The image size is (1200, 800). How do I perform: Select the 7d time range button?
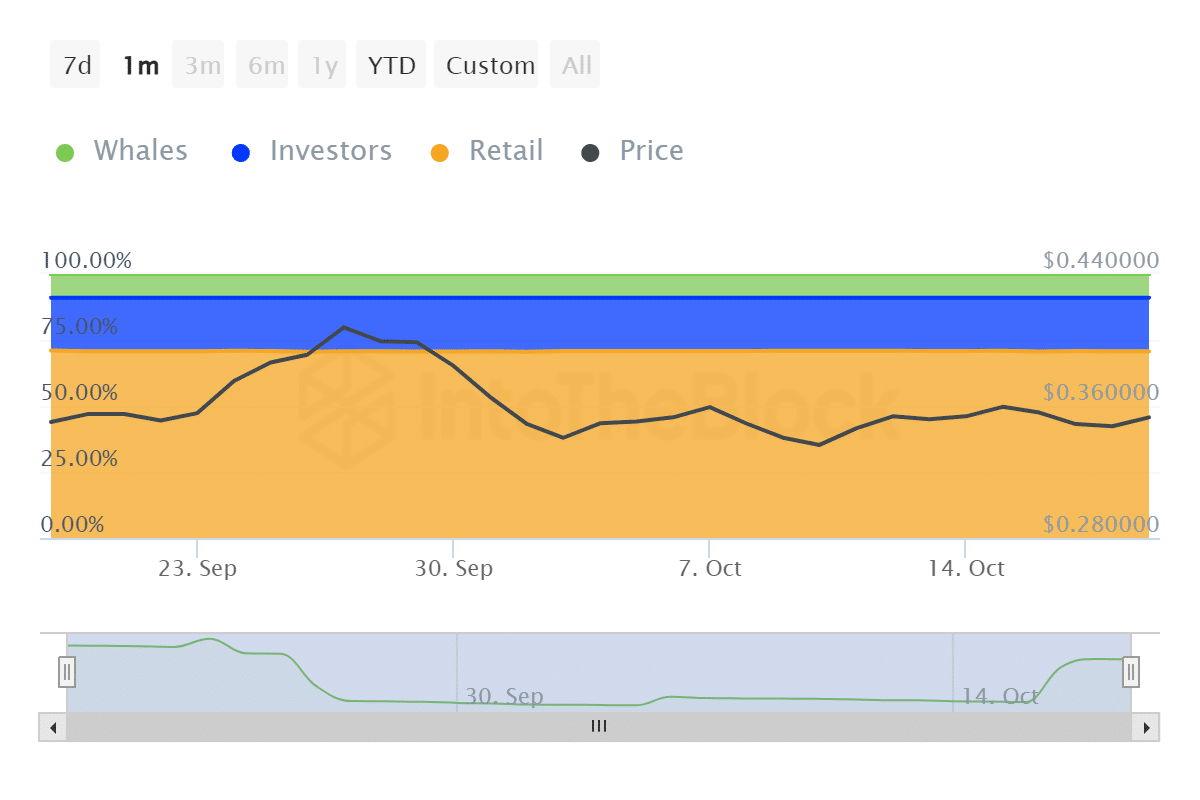click(x=76, y=66)
